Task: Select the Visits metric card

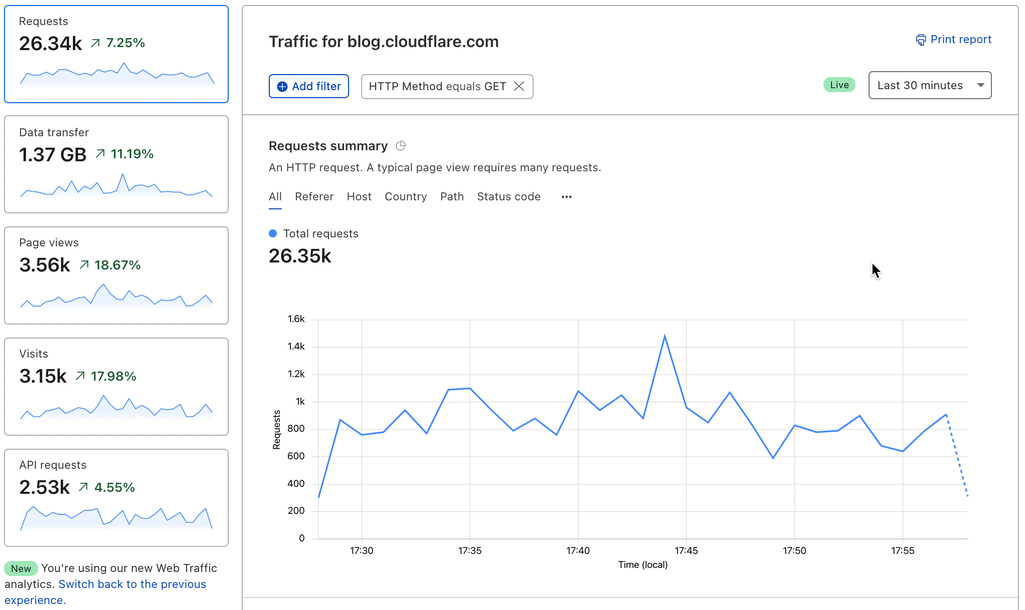Action: [116, 386]
